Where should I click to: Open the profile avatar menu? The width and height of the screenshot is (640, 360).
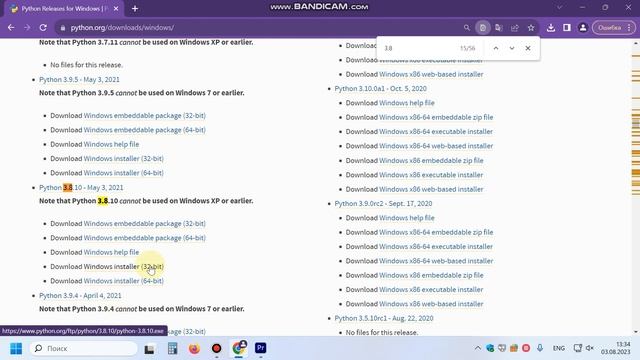click(x=583, y=28)
